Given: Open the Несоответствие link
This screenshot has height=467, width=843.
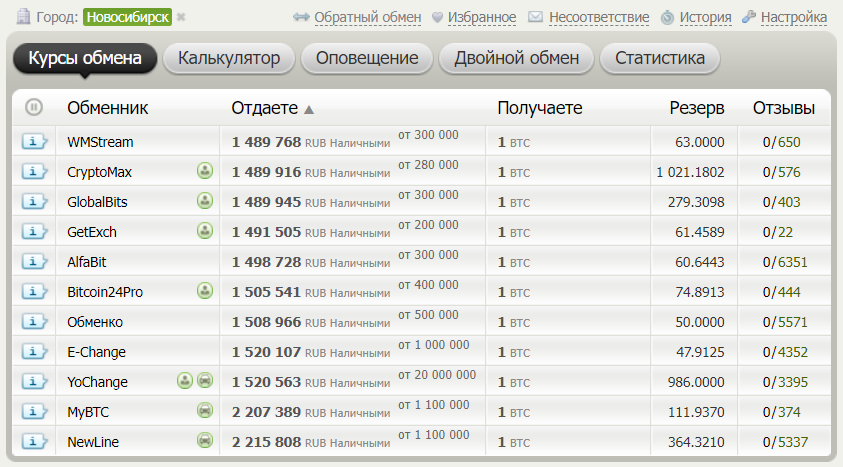Looking at the screenshot, I should pos(599,18).
